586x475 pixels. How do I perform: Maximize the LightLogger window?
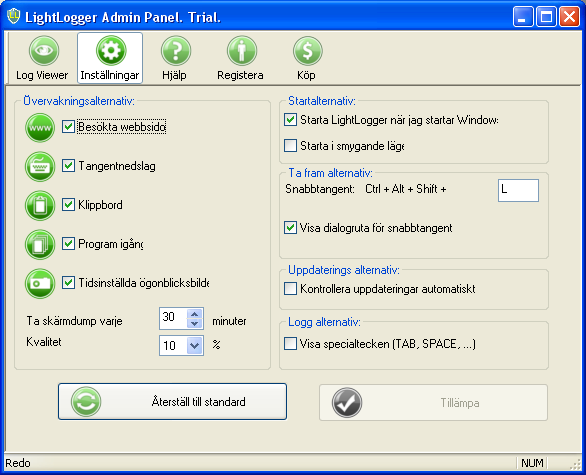[x=546, y=16]
